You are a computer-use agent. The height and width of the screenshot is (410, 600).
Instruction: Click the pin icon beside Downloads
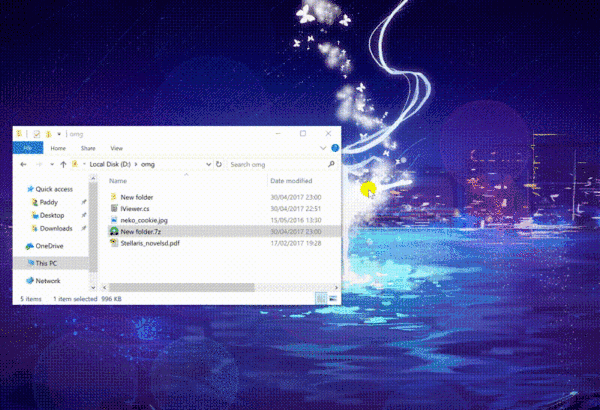(x=83, y=228)
